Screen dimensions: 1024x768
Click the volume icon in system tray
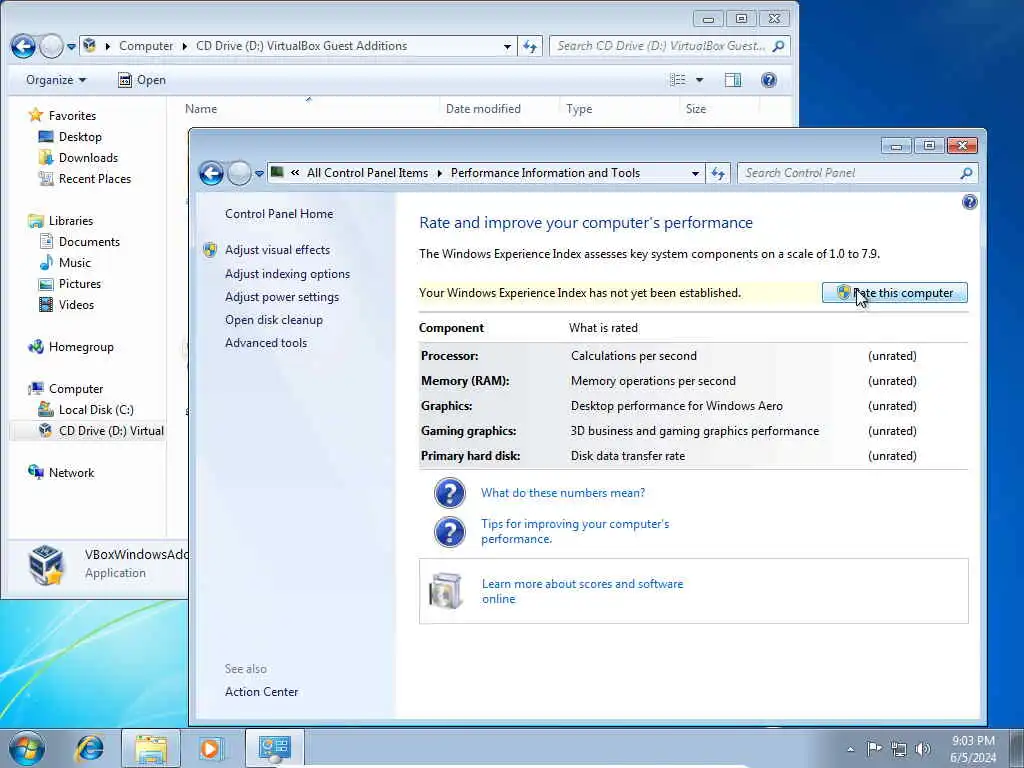point(923,748)
